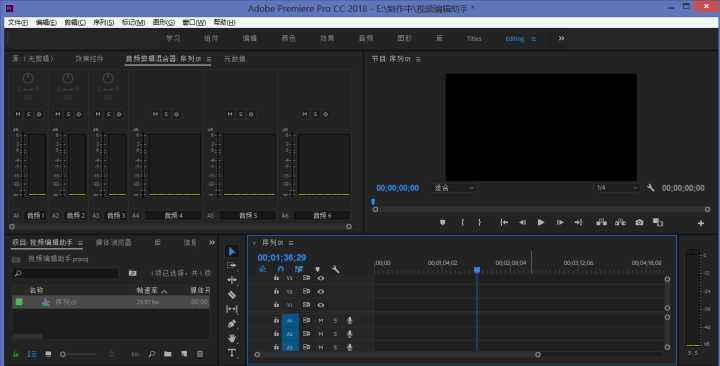Open the 文件(F) menu

[17, 22]
